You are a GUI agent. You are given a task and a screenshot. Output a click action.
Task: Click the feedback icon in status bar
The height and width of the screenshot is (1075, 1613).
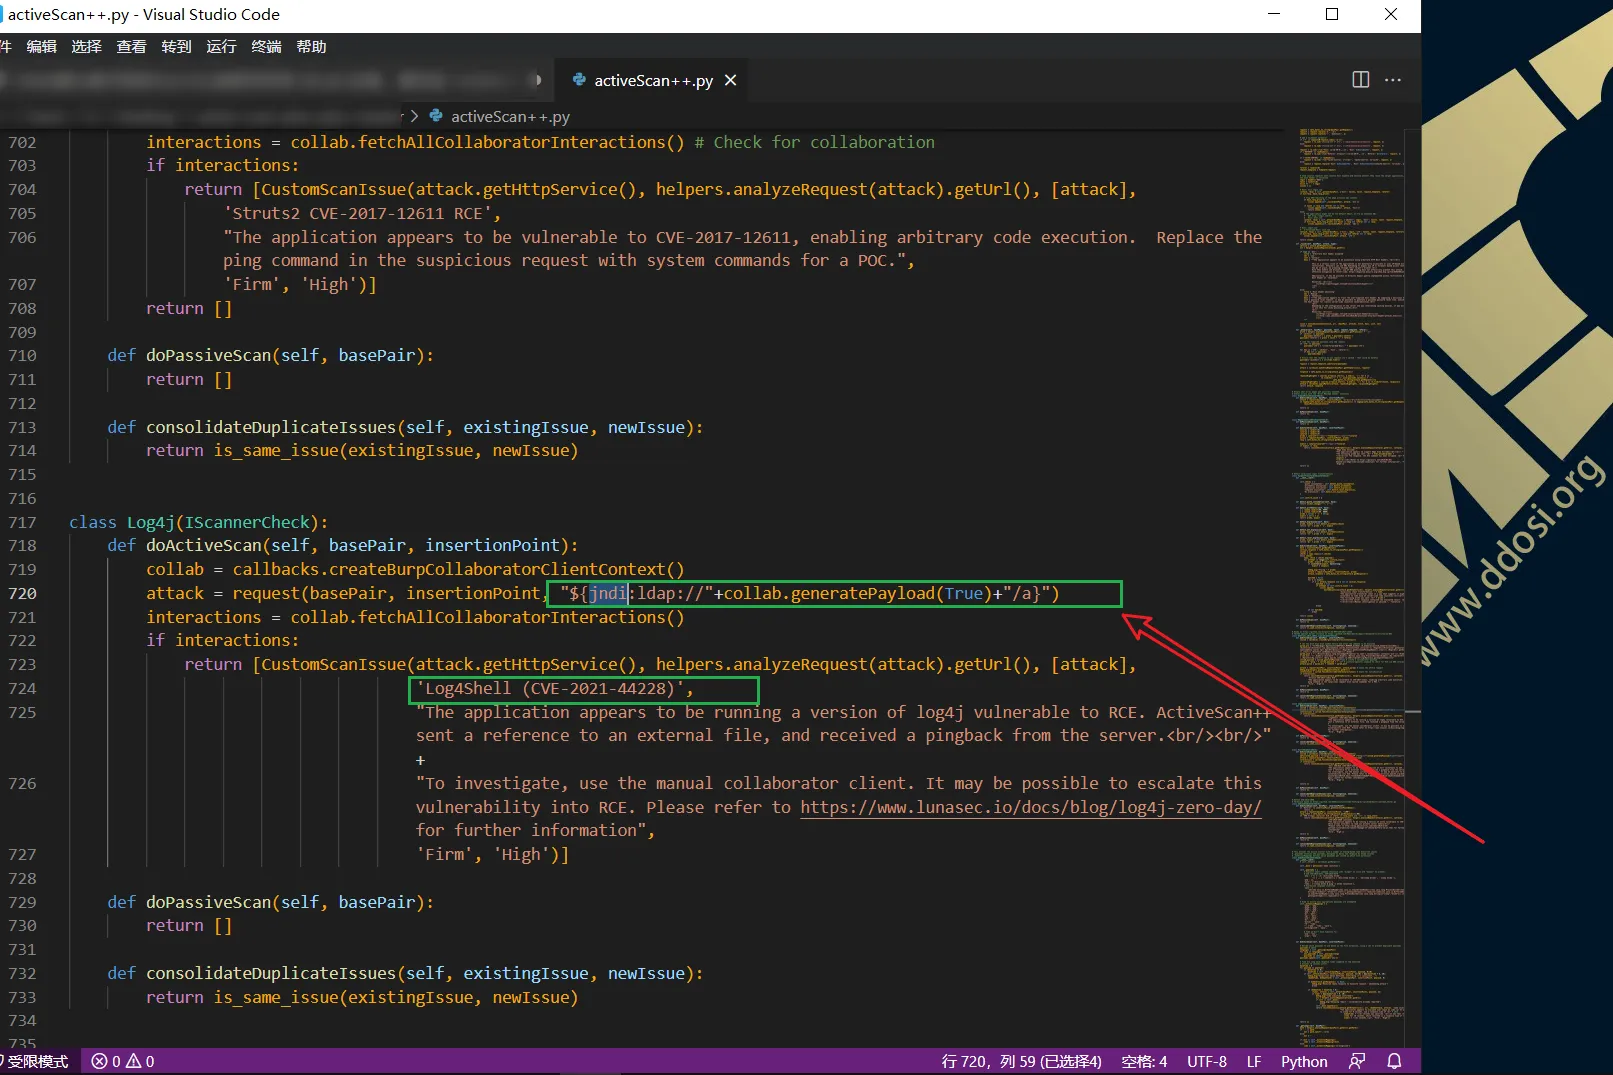[1357, 1061]
